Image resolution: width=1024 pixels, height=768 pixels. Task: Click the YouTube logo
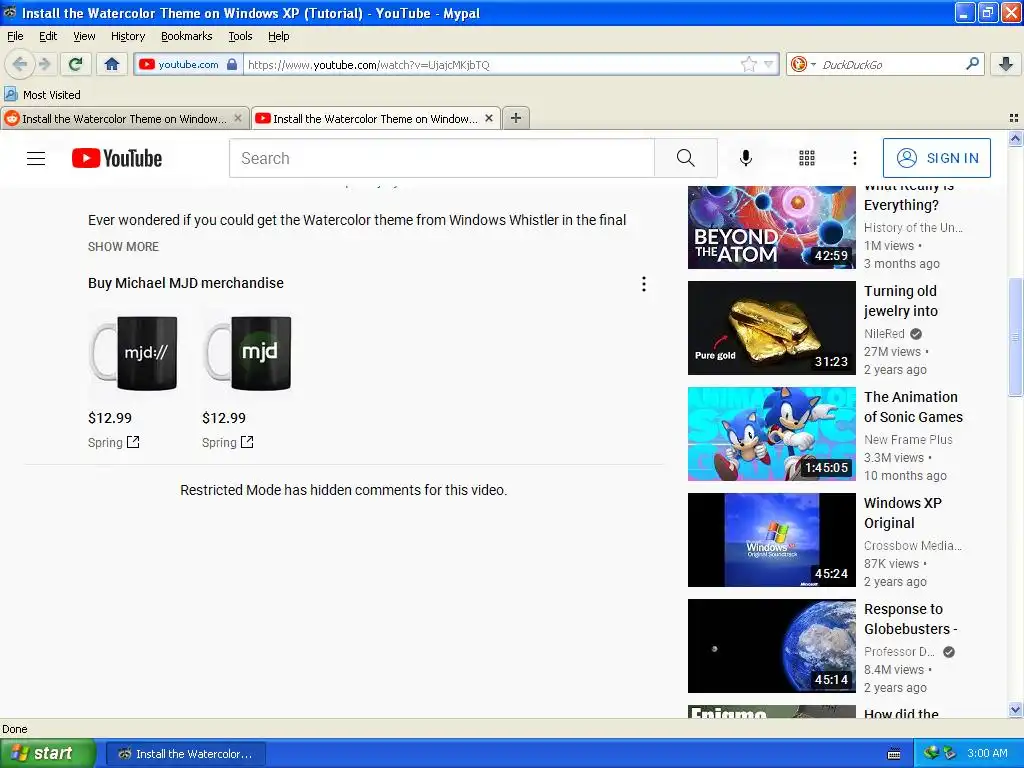point(117,158)
